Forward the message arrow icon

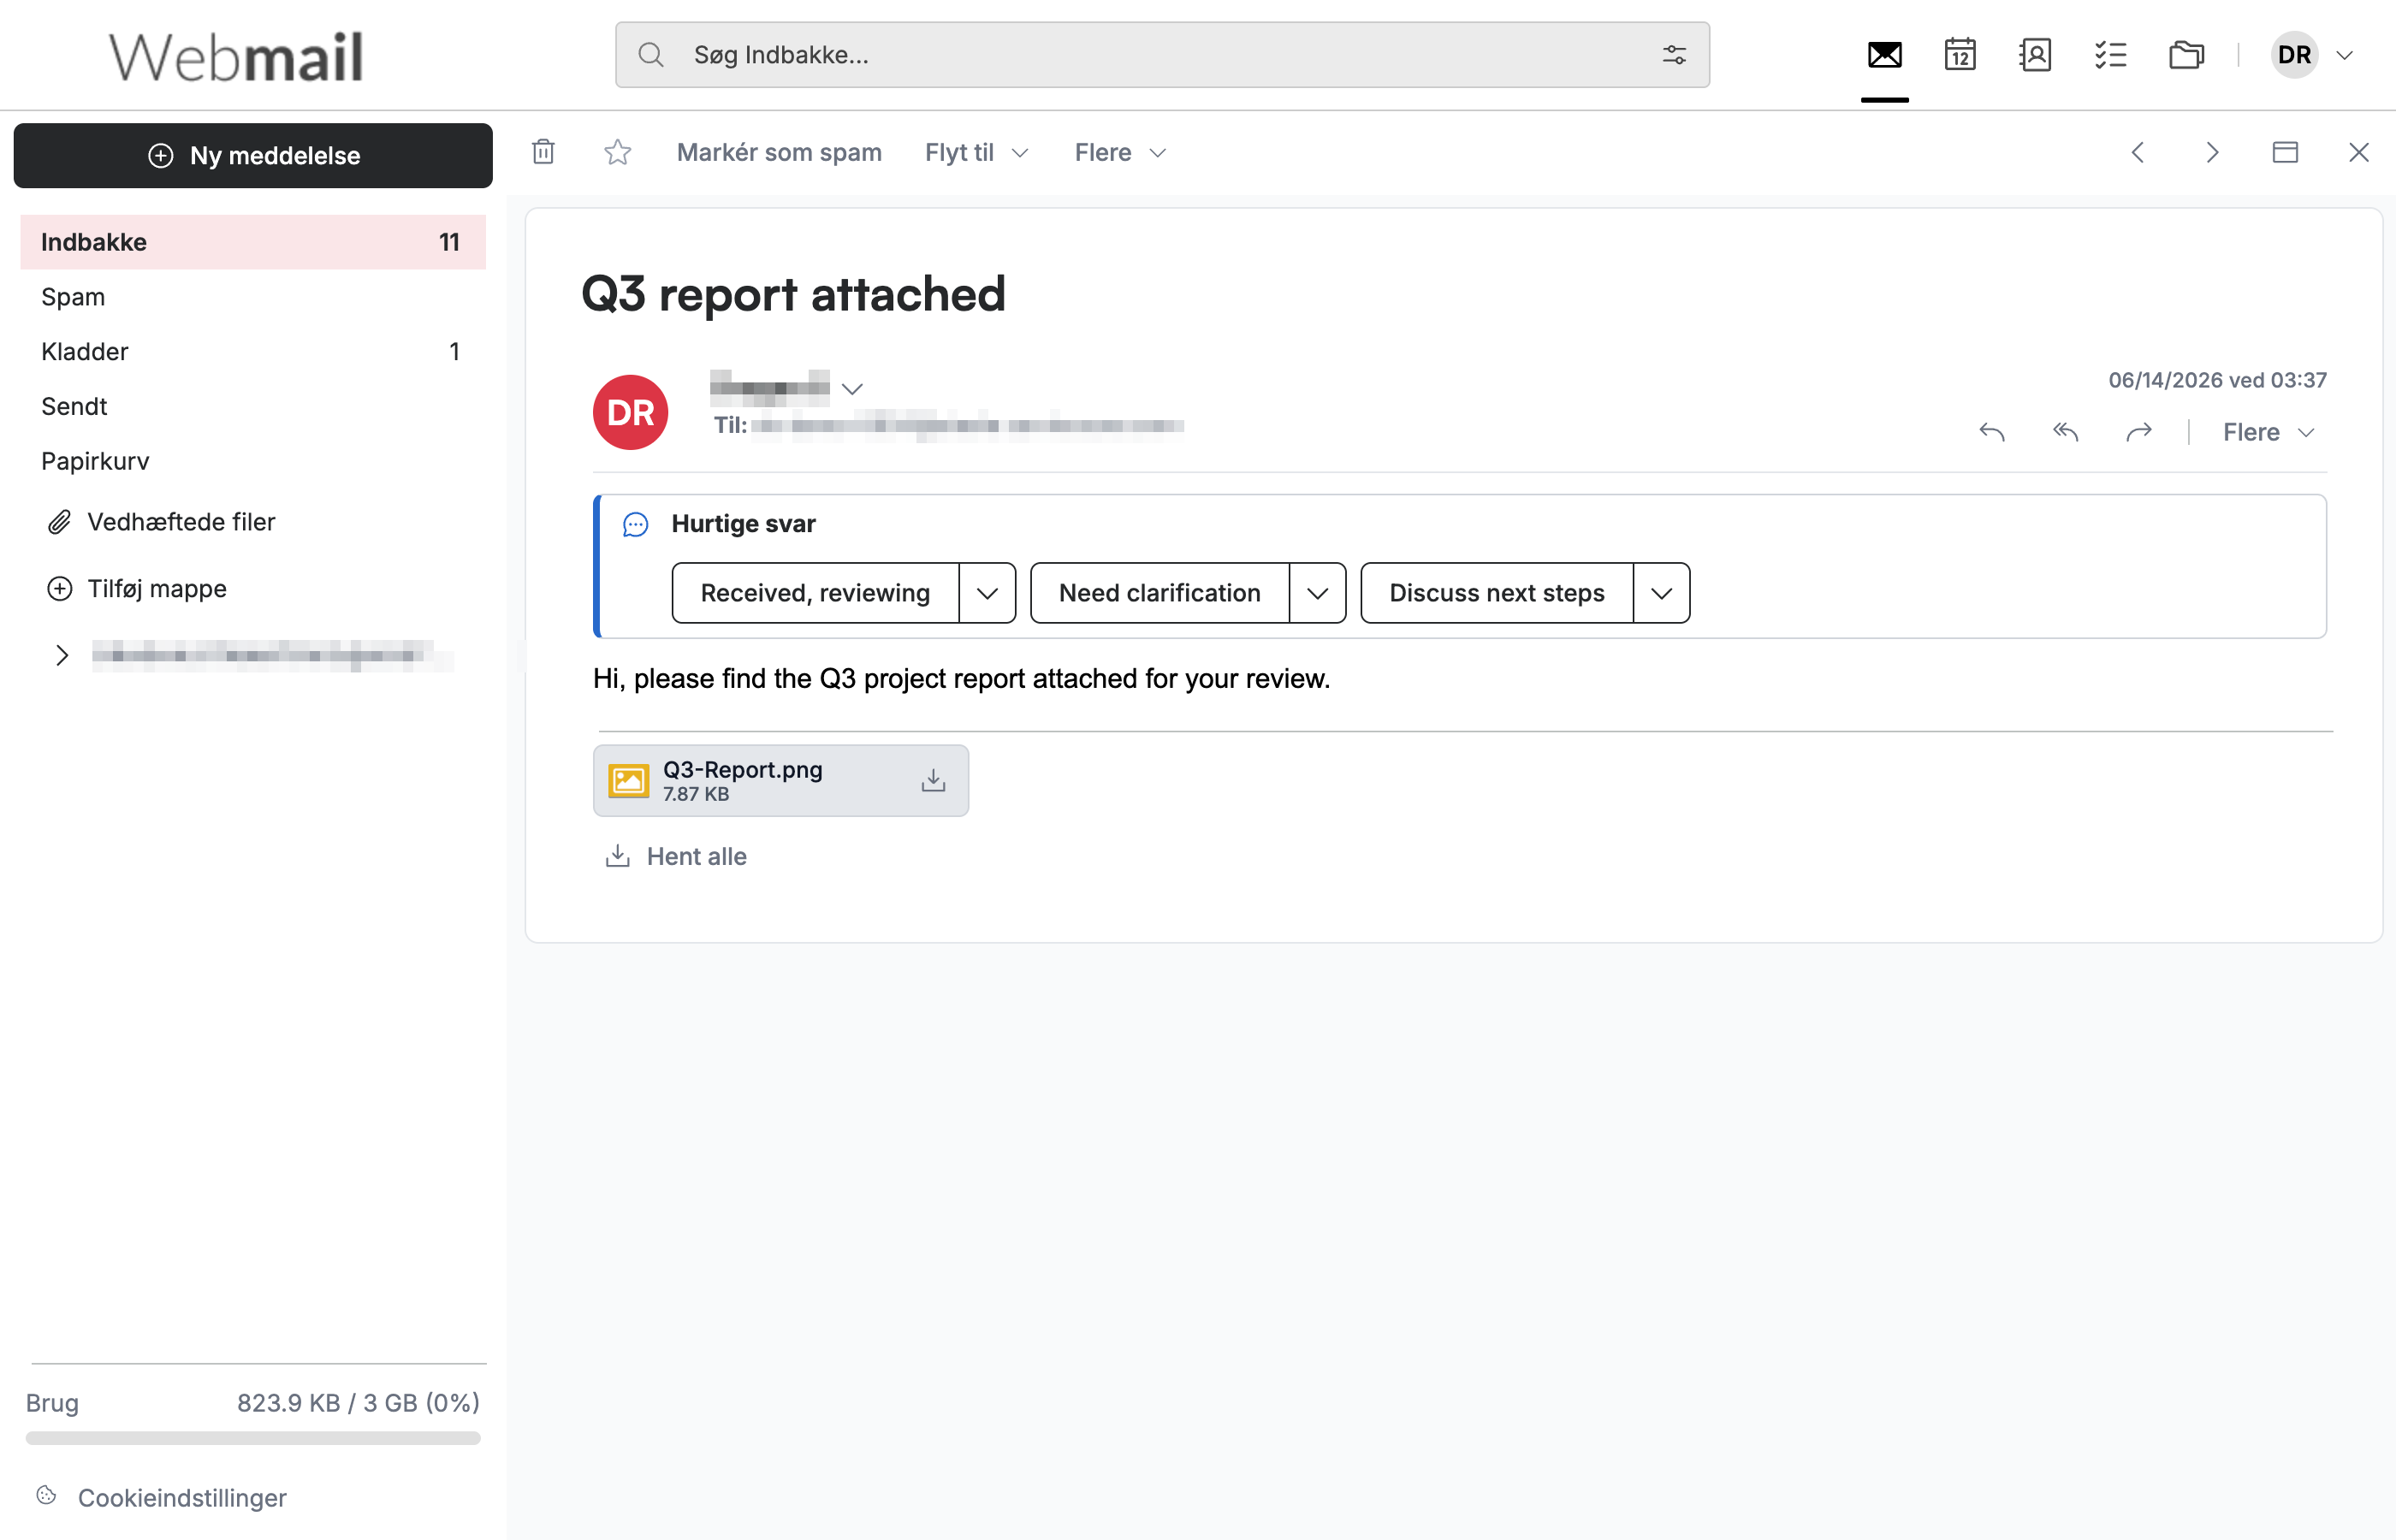(2139, 432)
